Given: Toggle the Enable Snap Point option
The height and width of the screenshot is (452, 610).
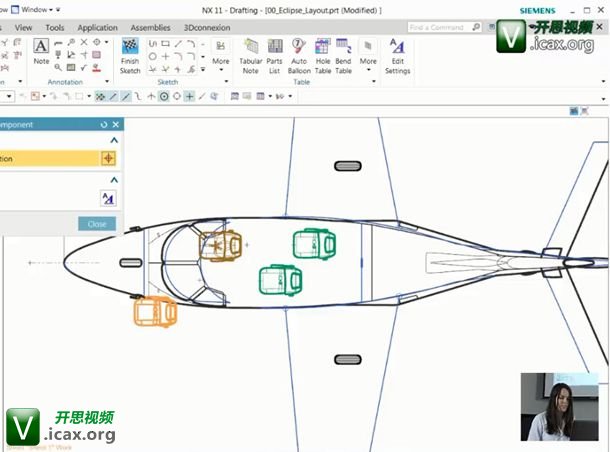Looking at the screenshot, I should [x=100, y=96].
